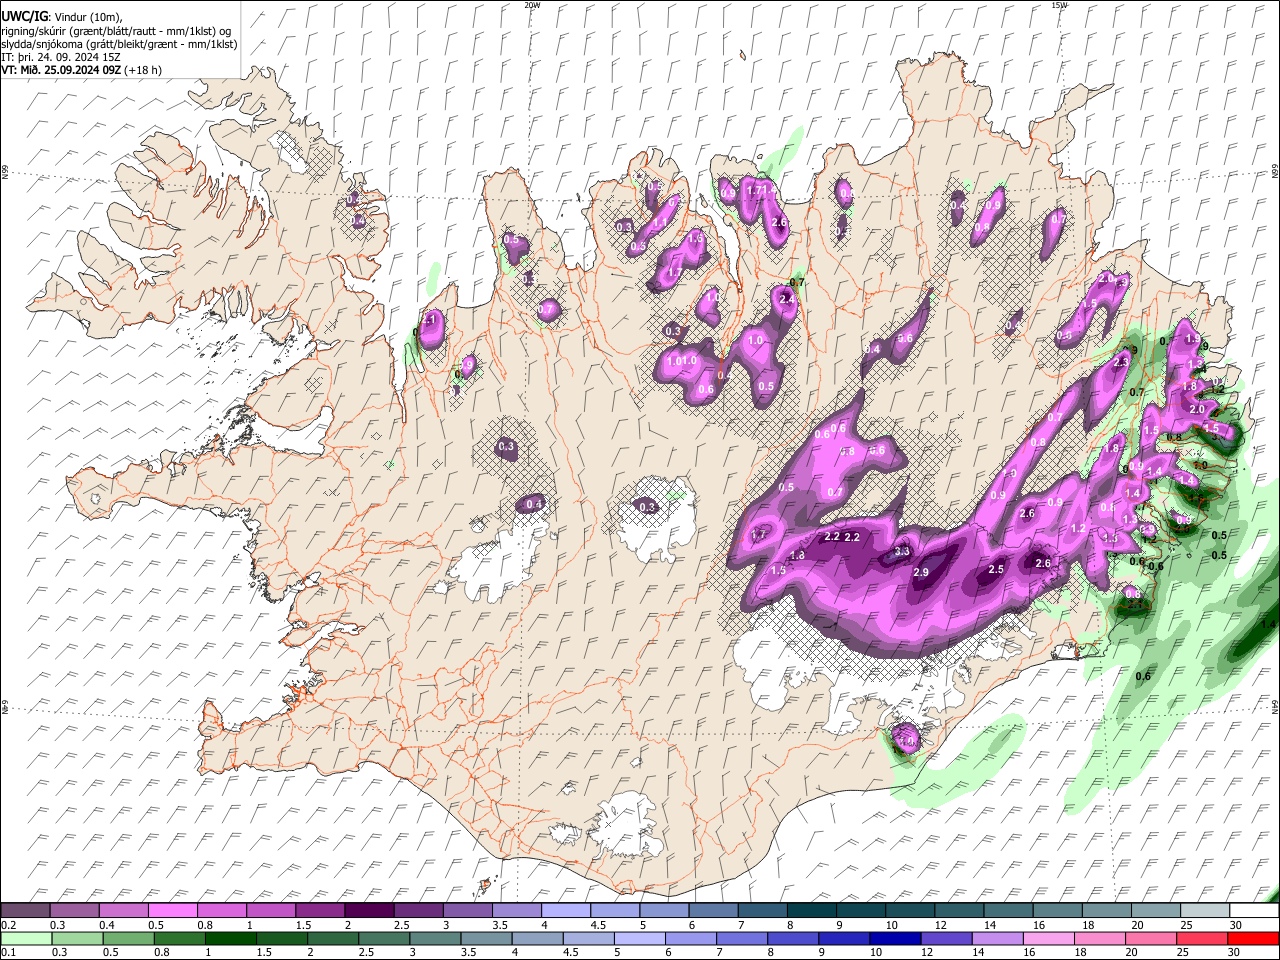Click the title text 'UWC/IG: Vindur (10m),'
This screenshot has width=1280, height=960.
tap(62, 17)
